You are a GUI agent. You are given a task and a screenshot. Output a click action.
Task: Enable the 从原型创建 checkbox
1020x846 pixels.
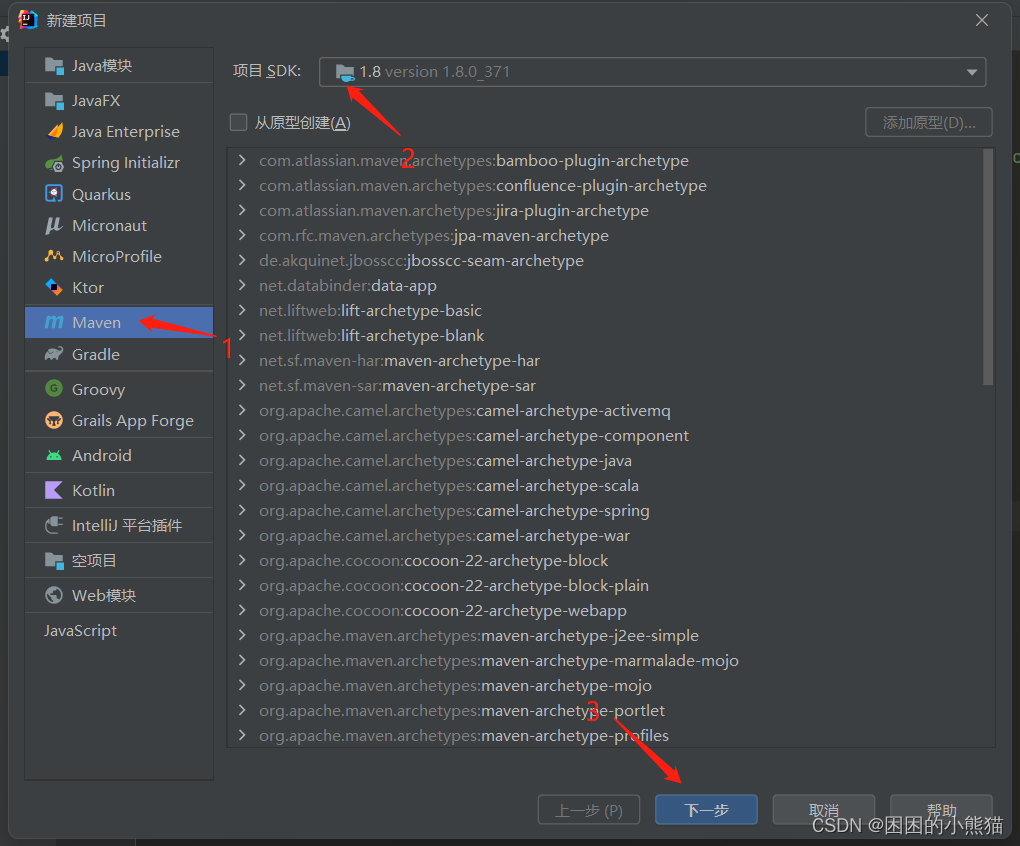(x=239, y=122)
